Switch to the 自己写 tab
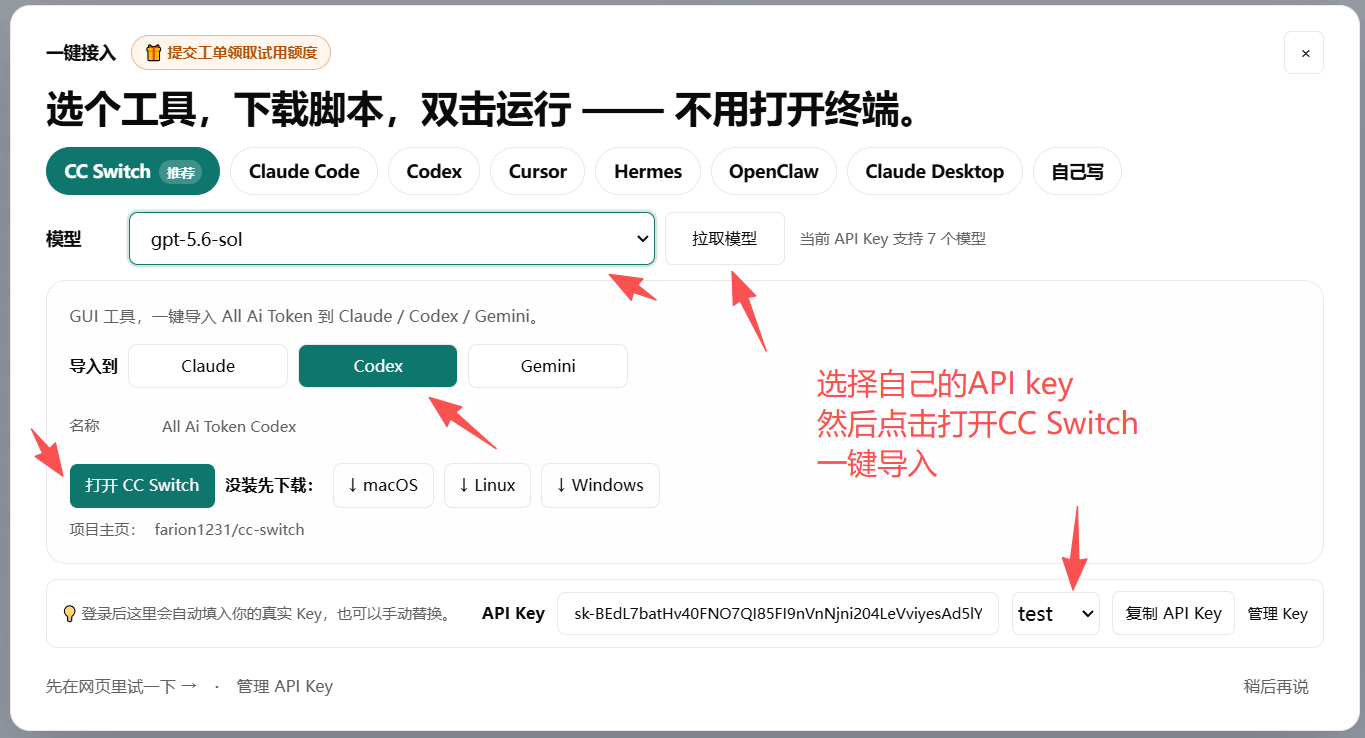The height and width of the screenshot is (738, 1365). click(x=1077, y=171)
